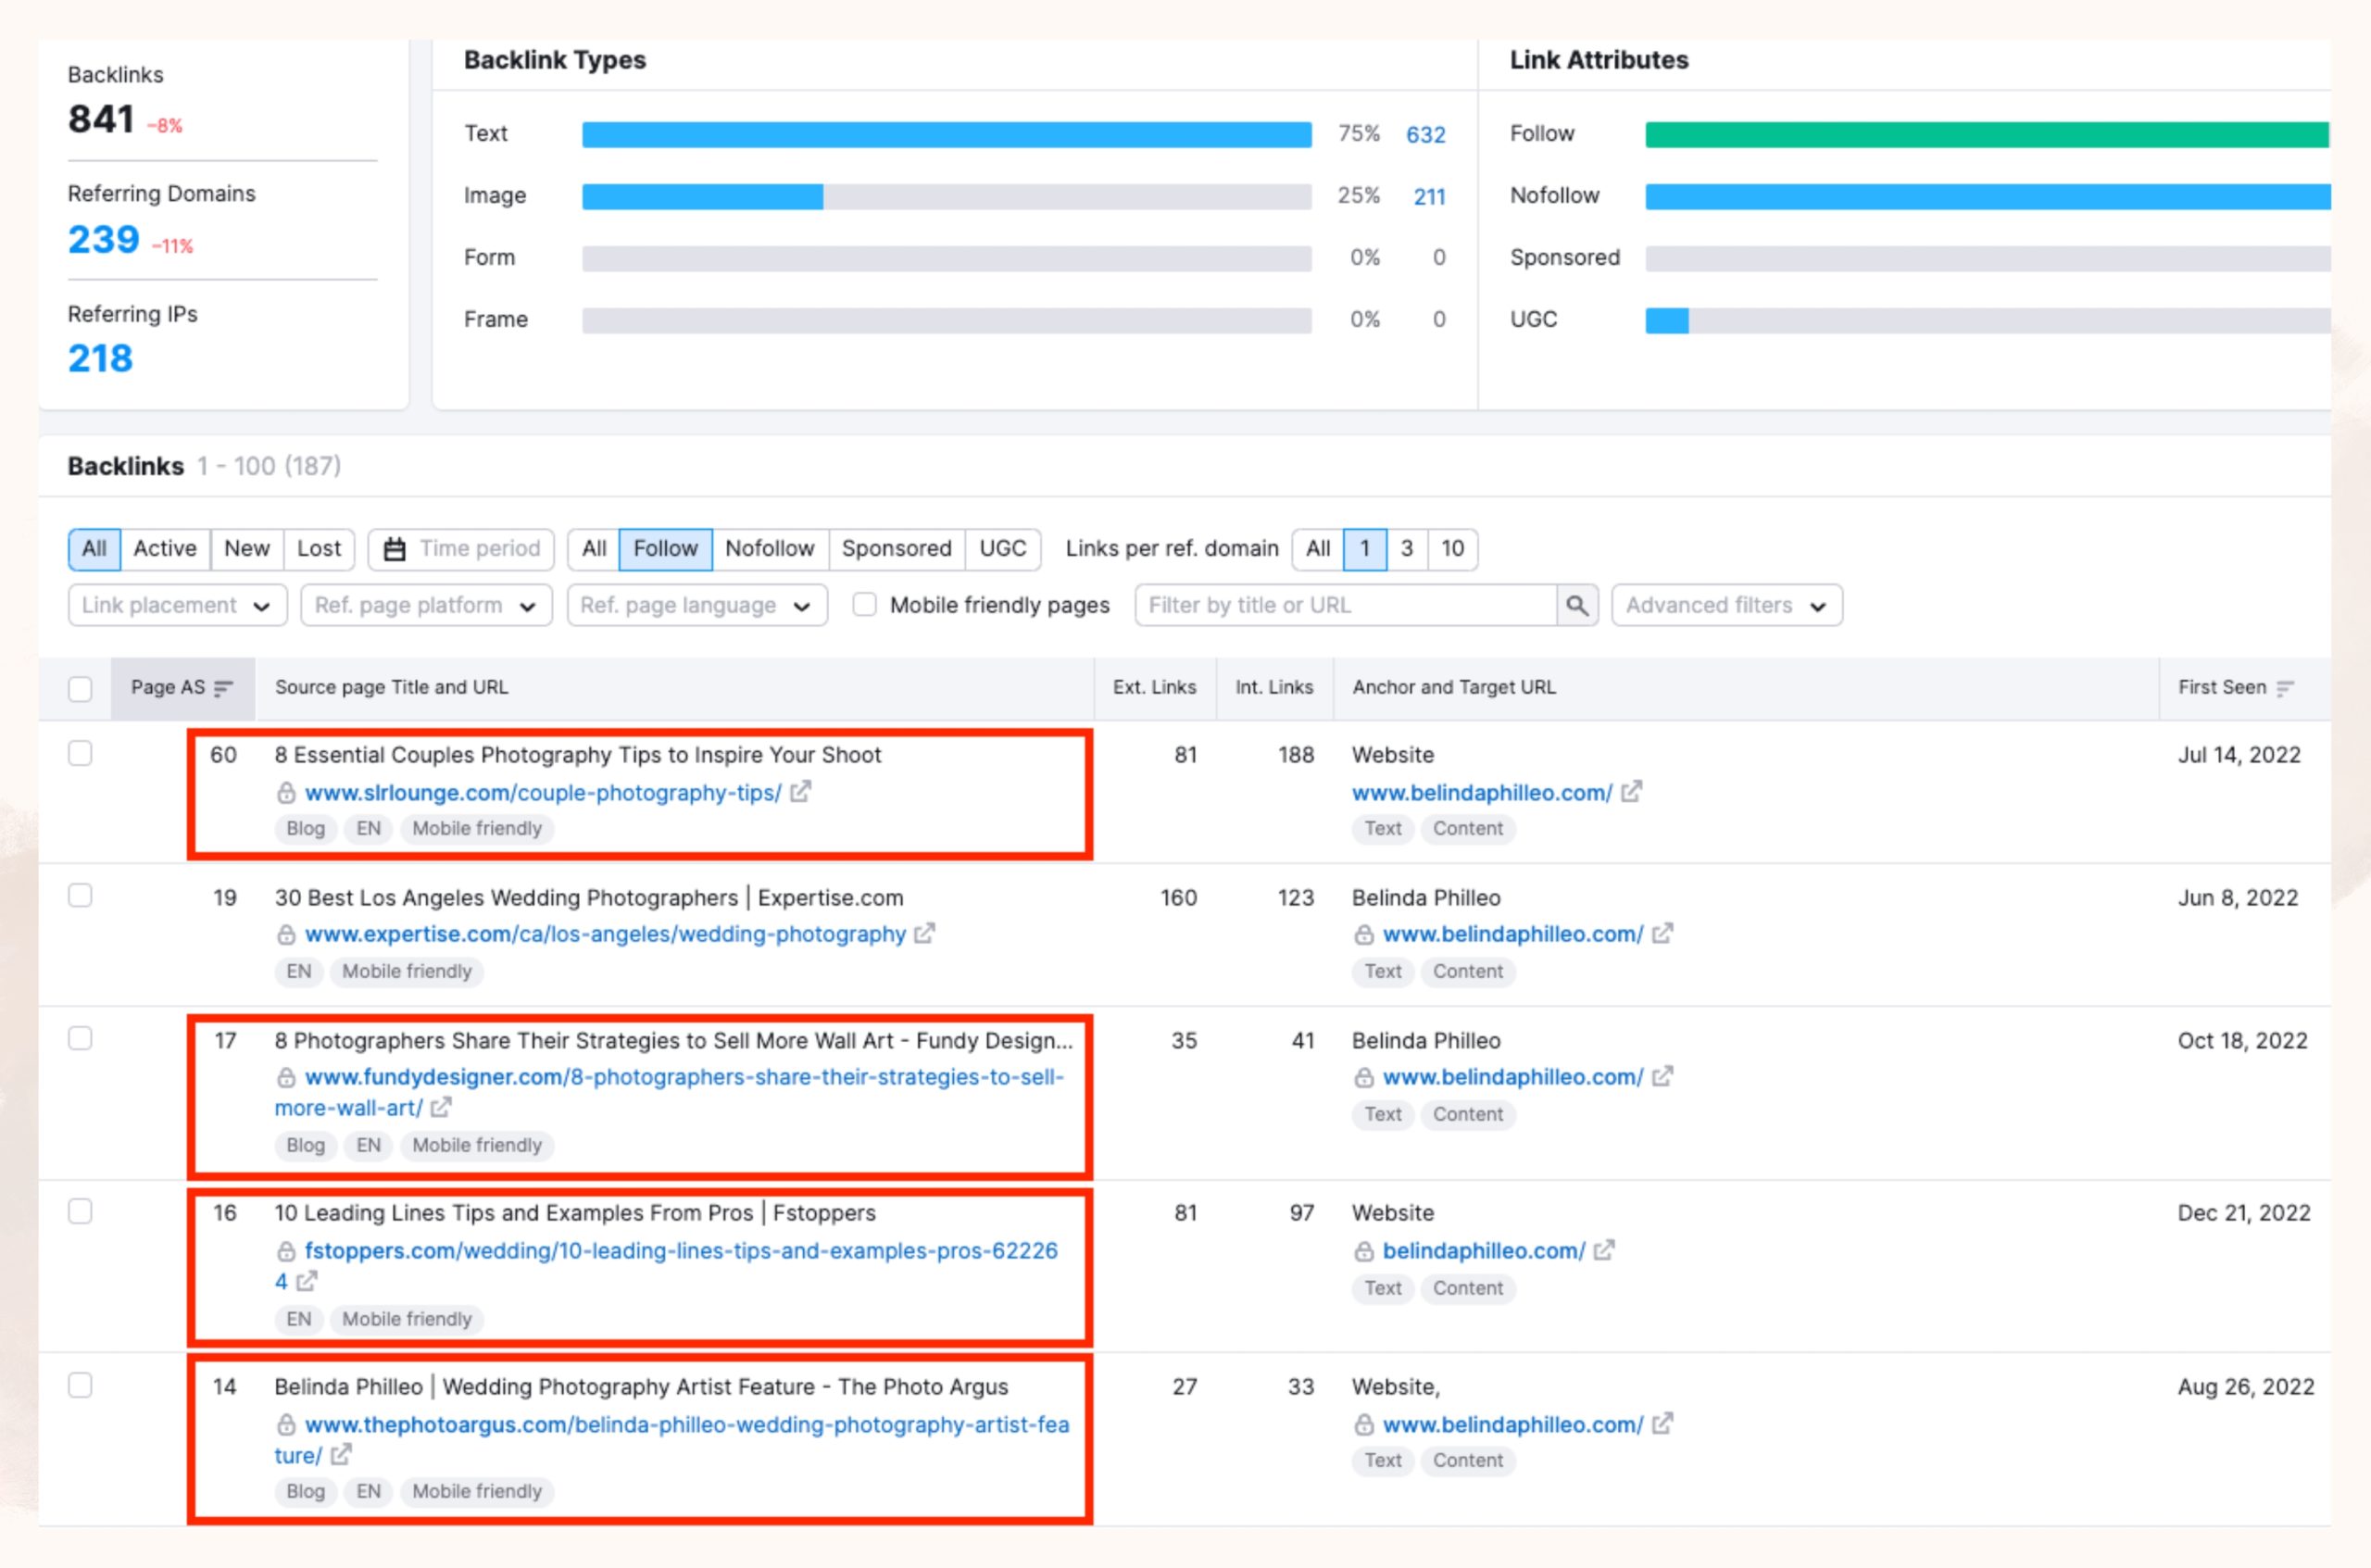Click lock icon next to expertise.com URL
The image size is (2371, 1568).
click(286, 934)
